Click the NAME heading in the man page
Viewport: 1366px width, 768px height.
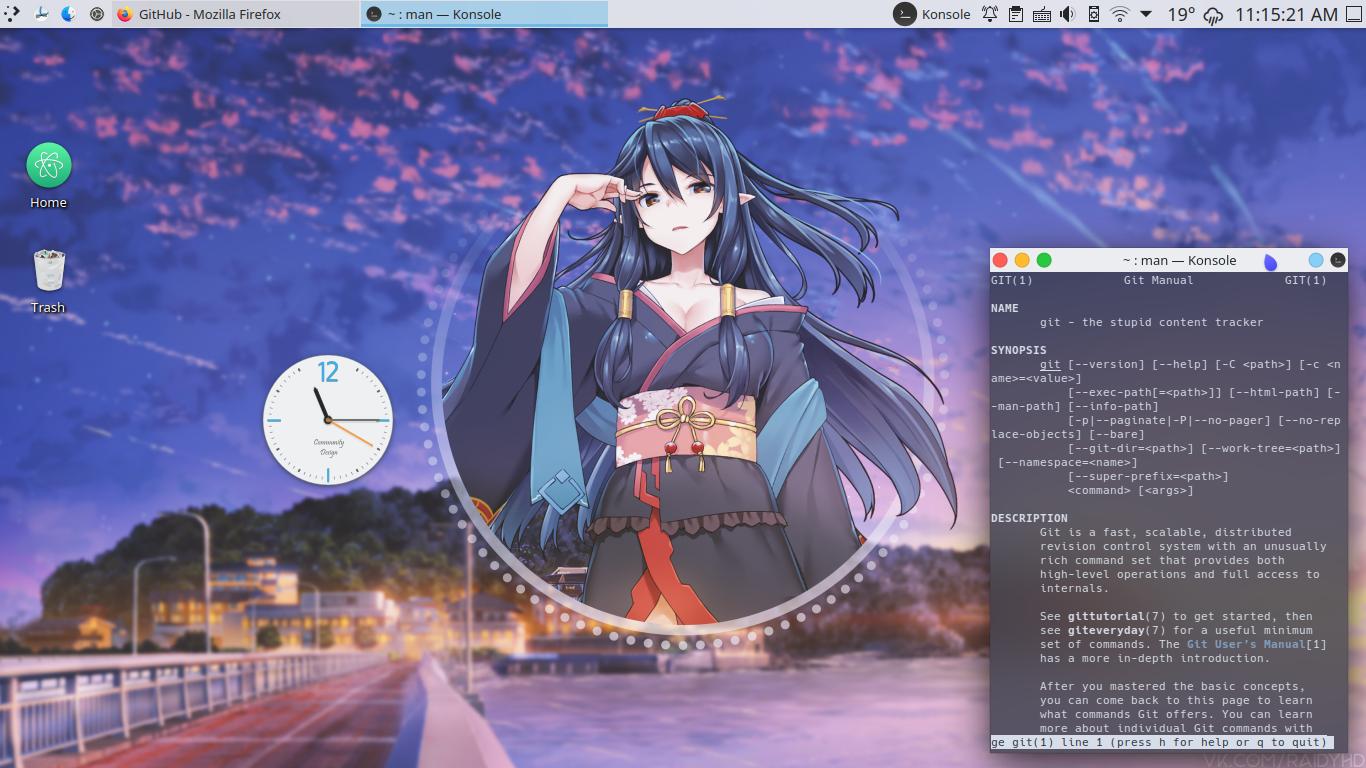(1005, 308)
